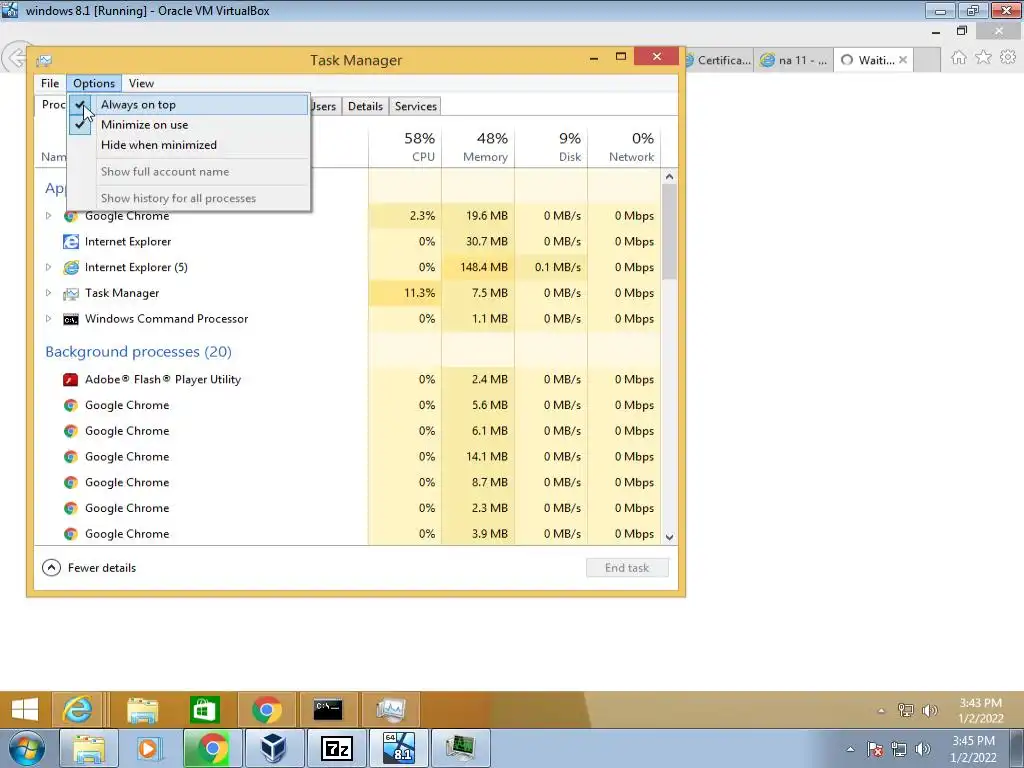The image size is (1024, 768).
Task: Open guest Windows 8.1 Start button
Action: pos(25,709)
